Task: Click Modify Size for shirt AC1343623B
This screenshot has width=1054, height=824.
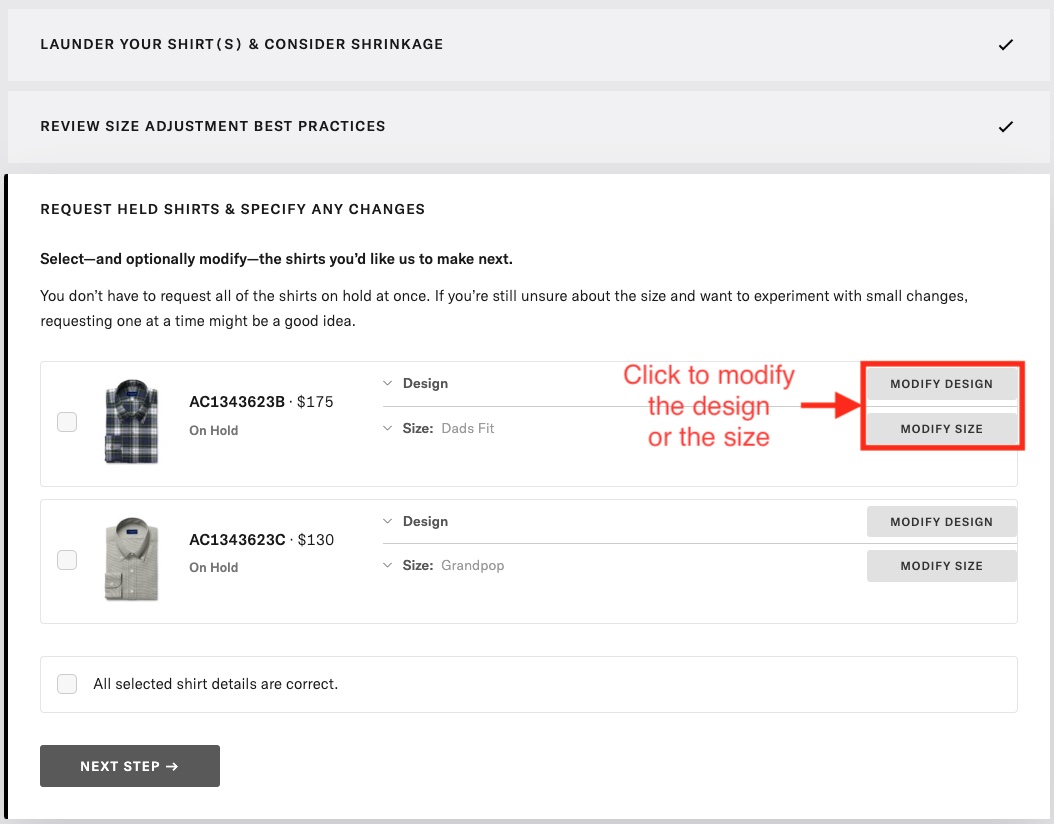Action: (x=941, y=428)
